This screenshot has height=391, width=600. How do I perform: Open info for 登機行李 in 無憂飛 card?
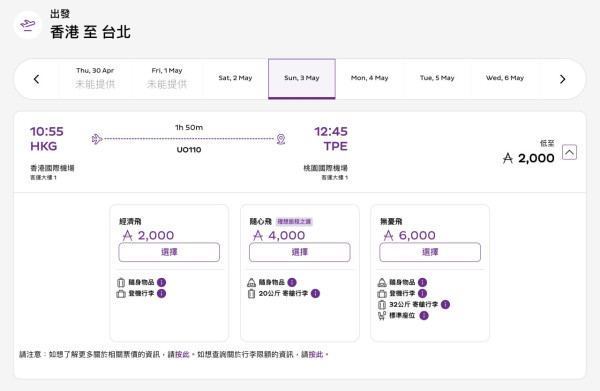pos(422,293)
